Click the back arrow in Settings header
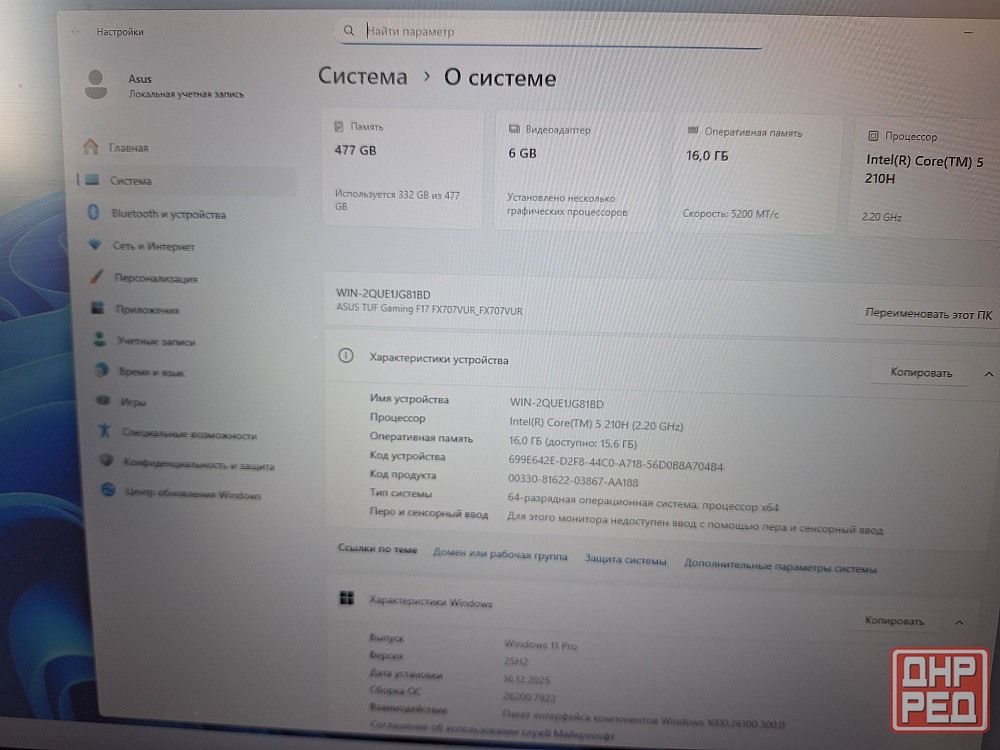Image resolution: width=1000 pixels, height=750 pixels. click(x=76, y=31)
